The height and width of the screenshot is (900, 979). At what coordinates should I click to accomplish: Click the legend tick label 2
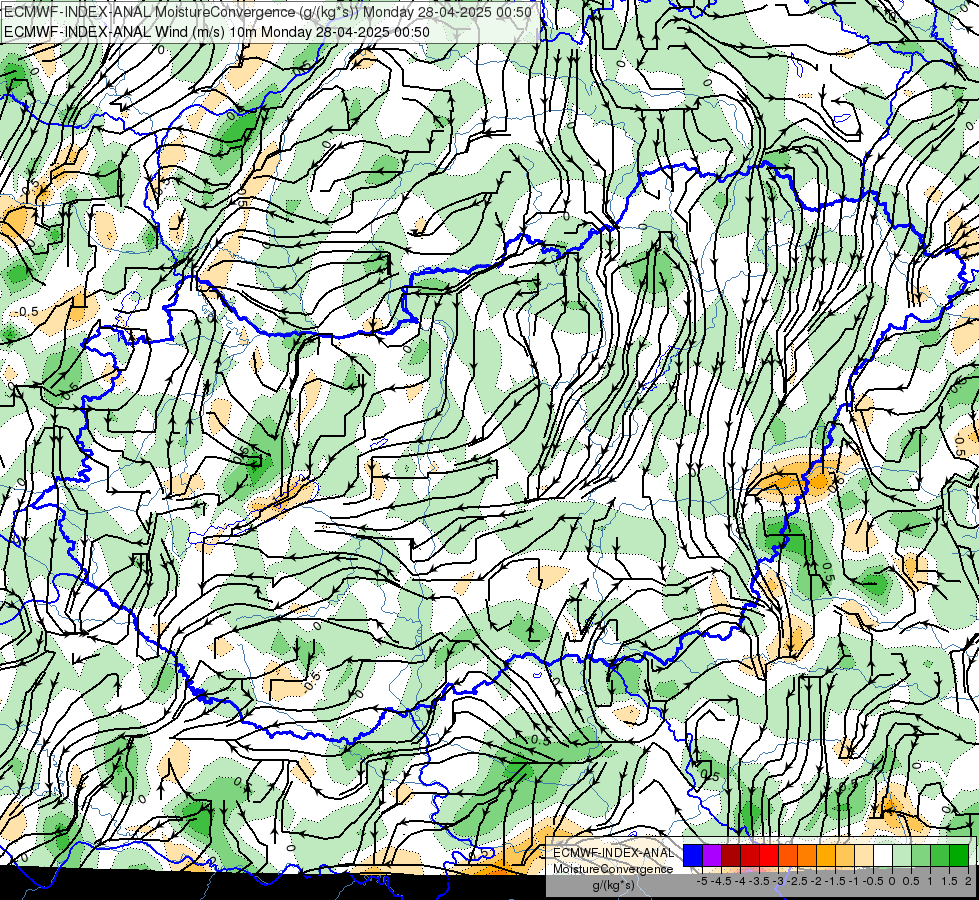tap(968, 881)
